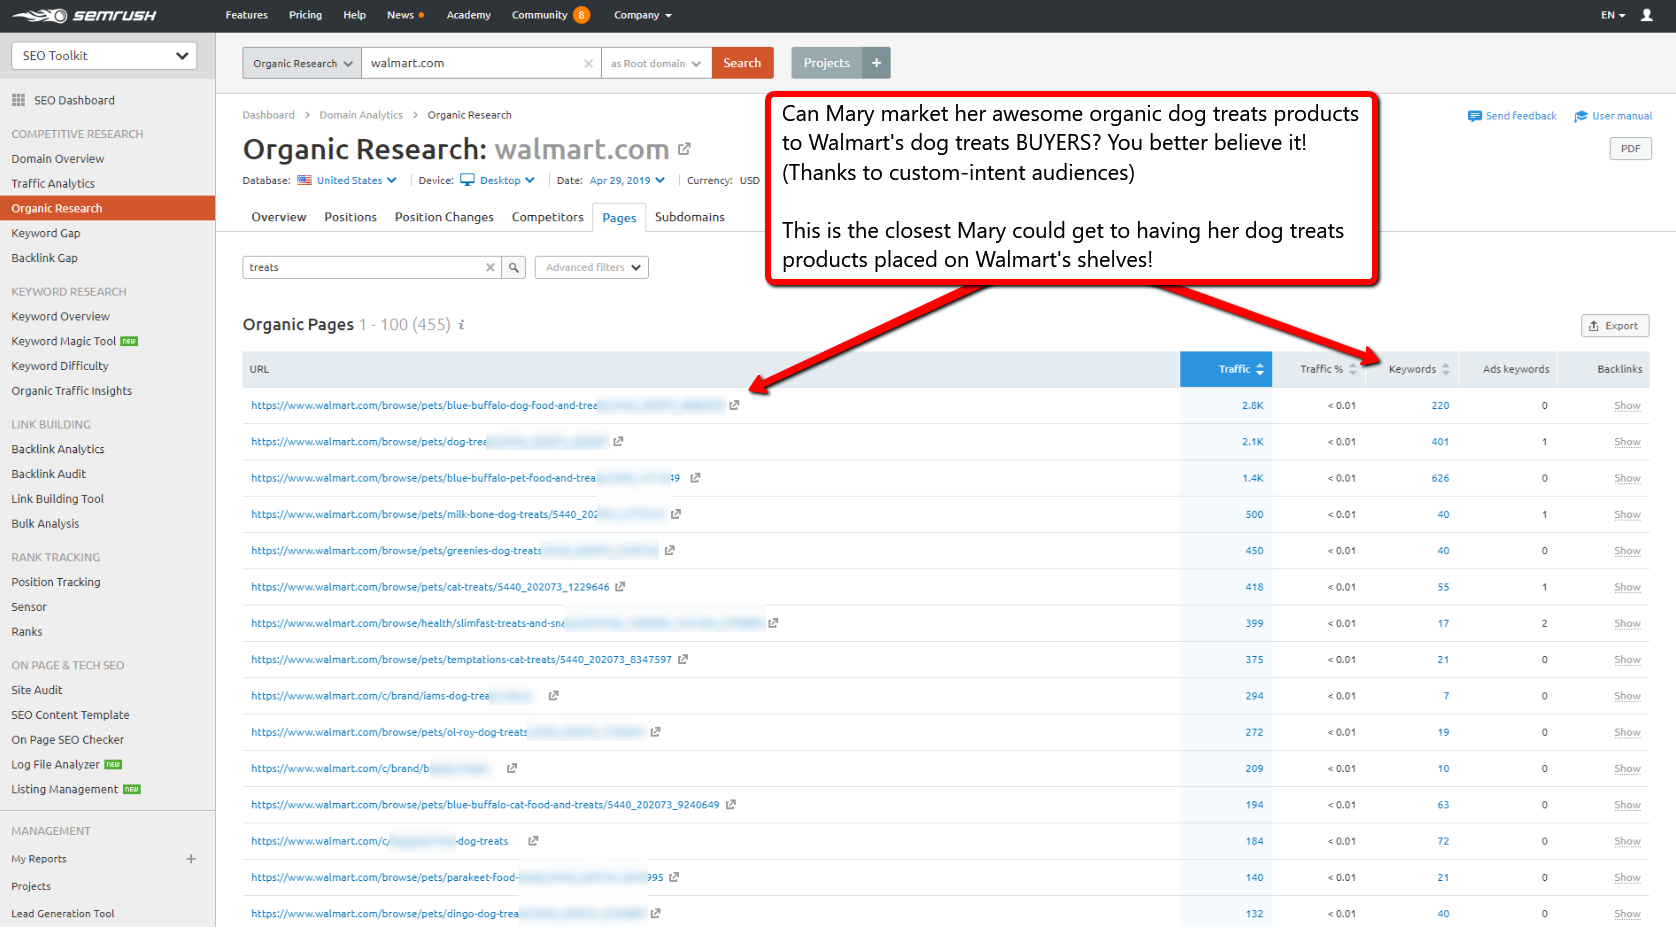
Task: Open the Apr 29, 2019 date dropdown
Action: pos(627,181)
